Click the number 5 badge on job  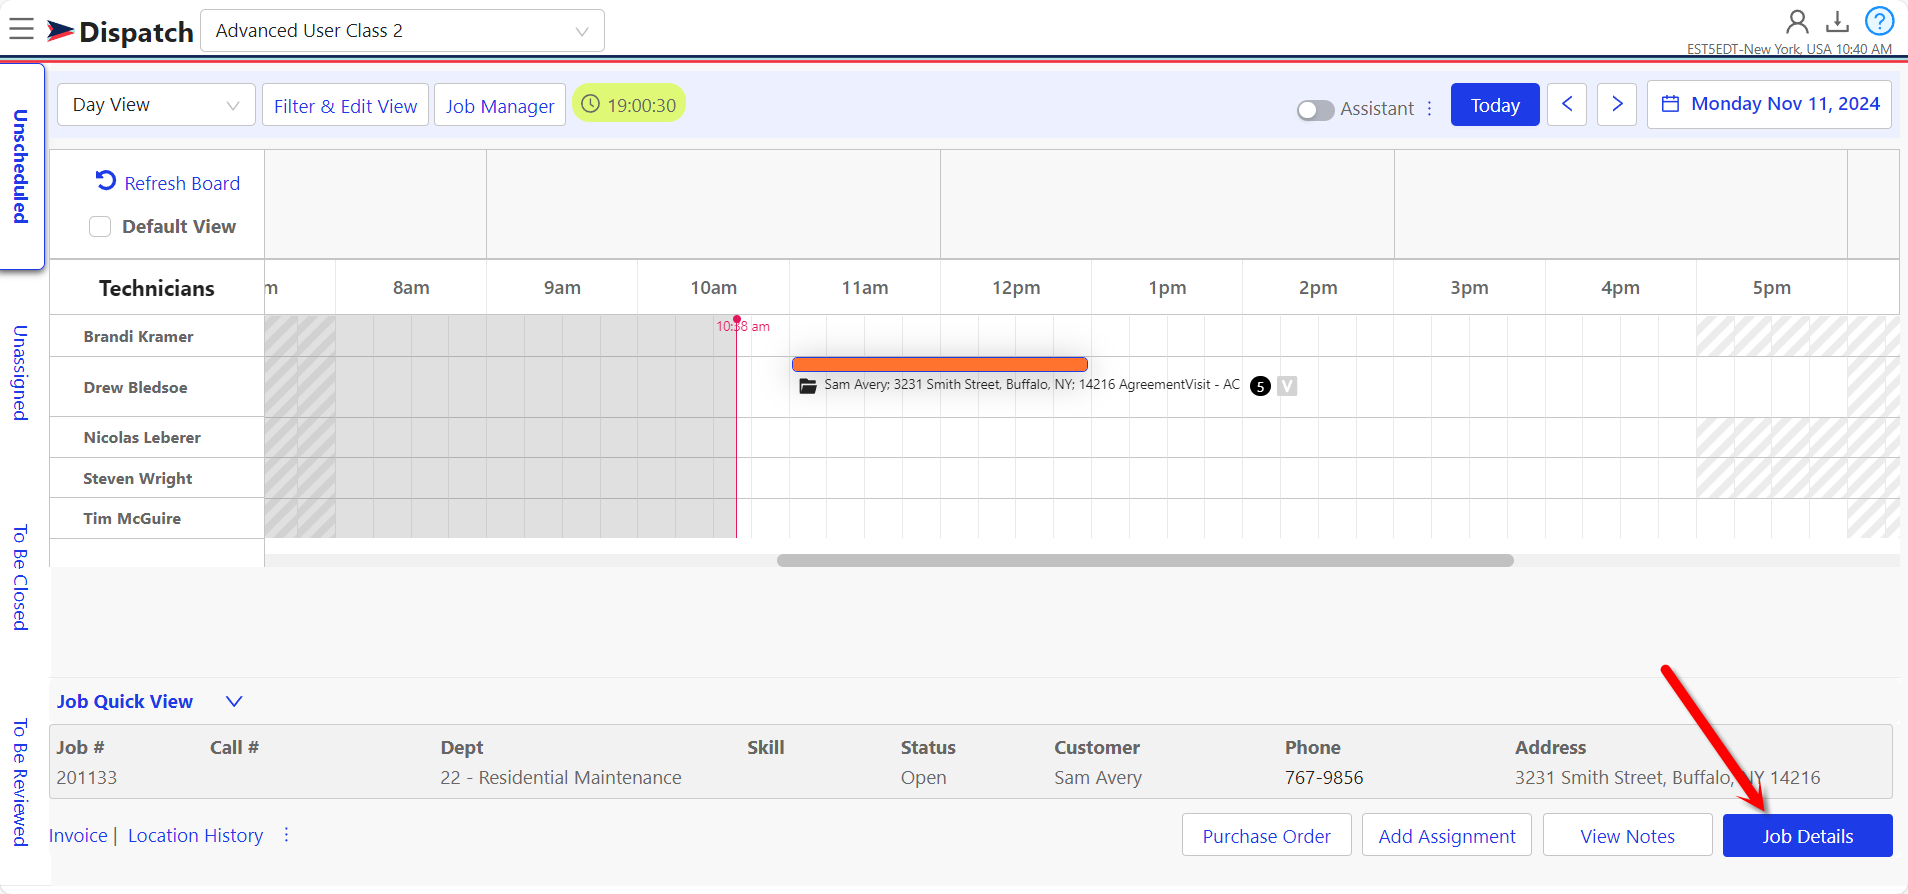(x=1260, y=386)
